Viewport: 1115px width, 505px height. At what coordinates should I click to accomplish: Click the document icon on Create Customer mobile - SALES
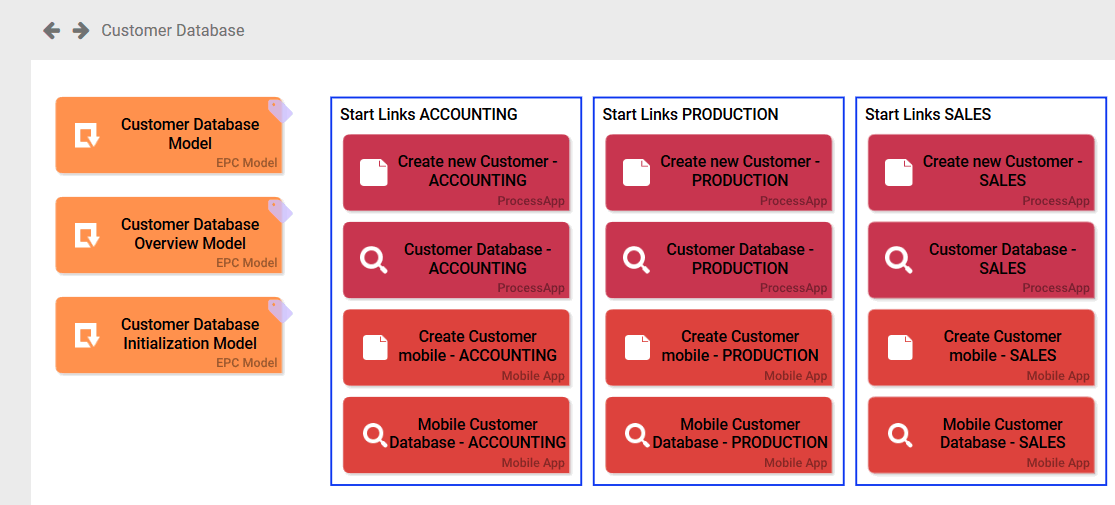pos(899,347)
